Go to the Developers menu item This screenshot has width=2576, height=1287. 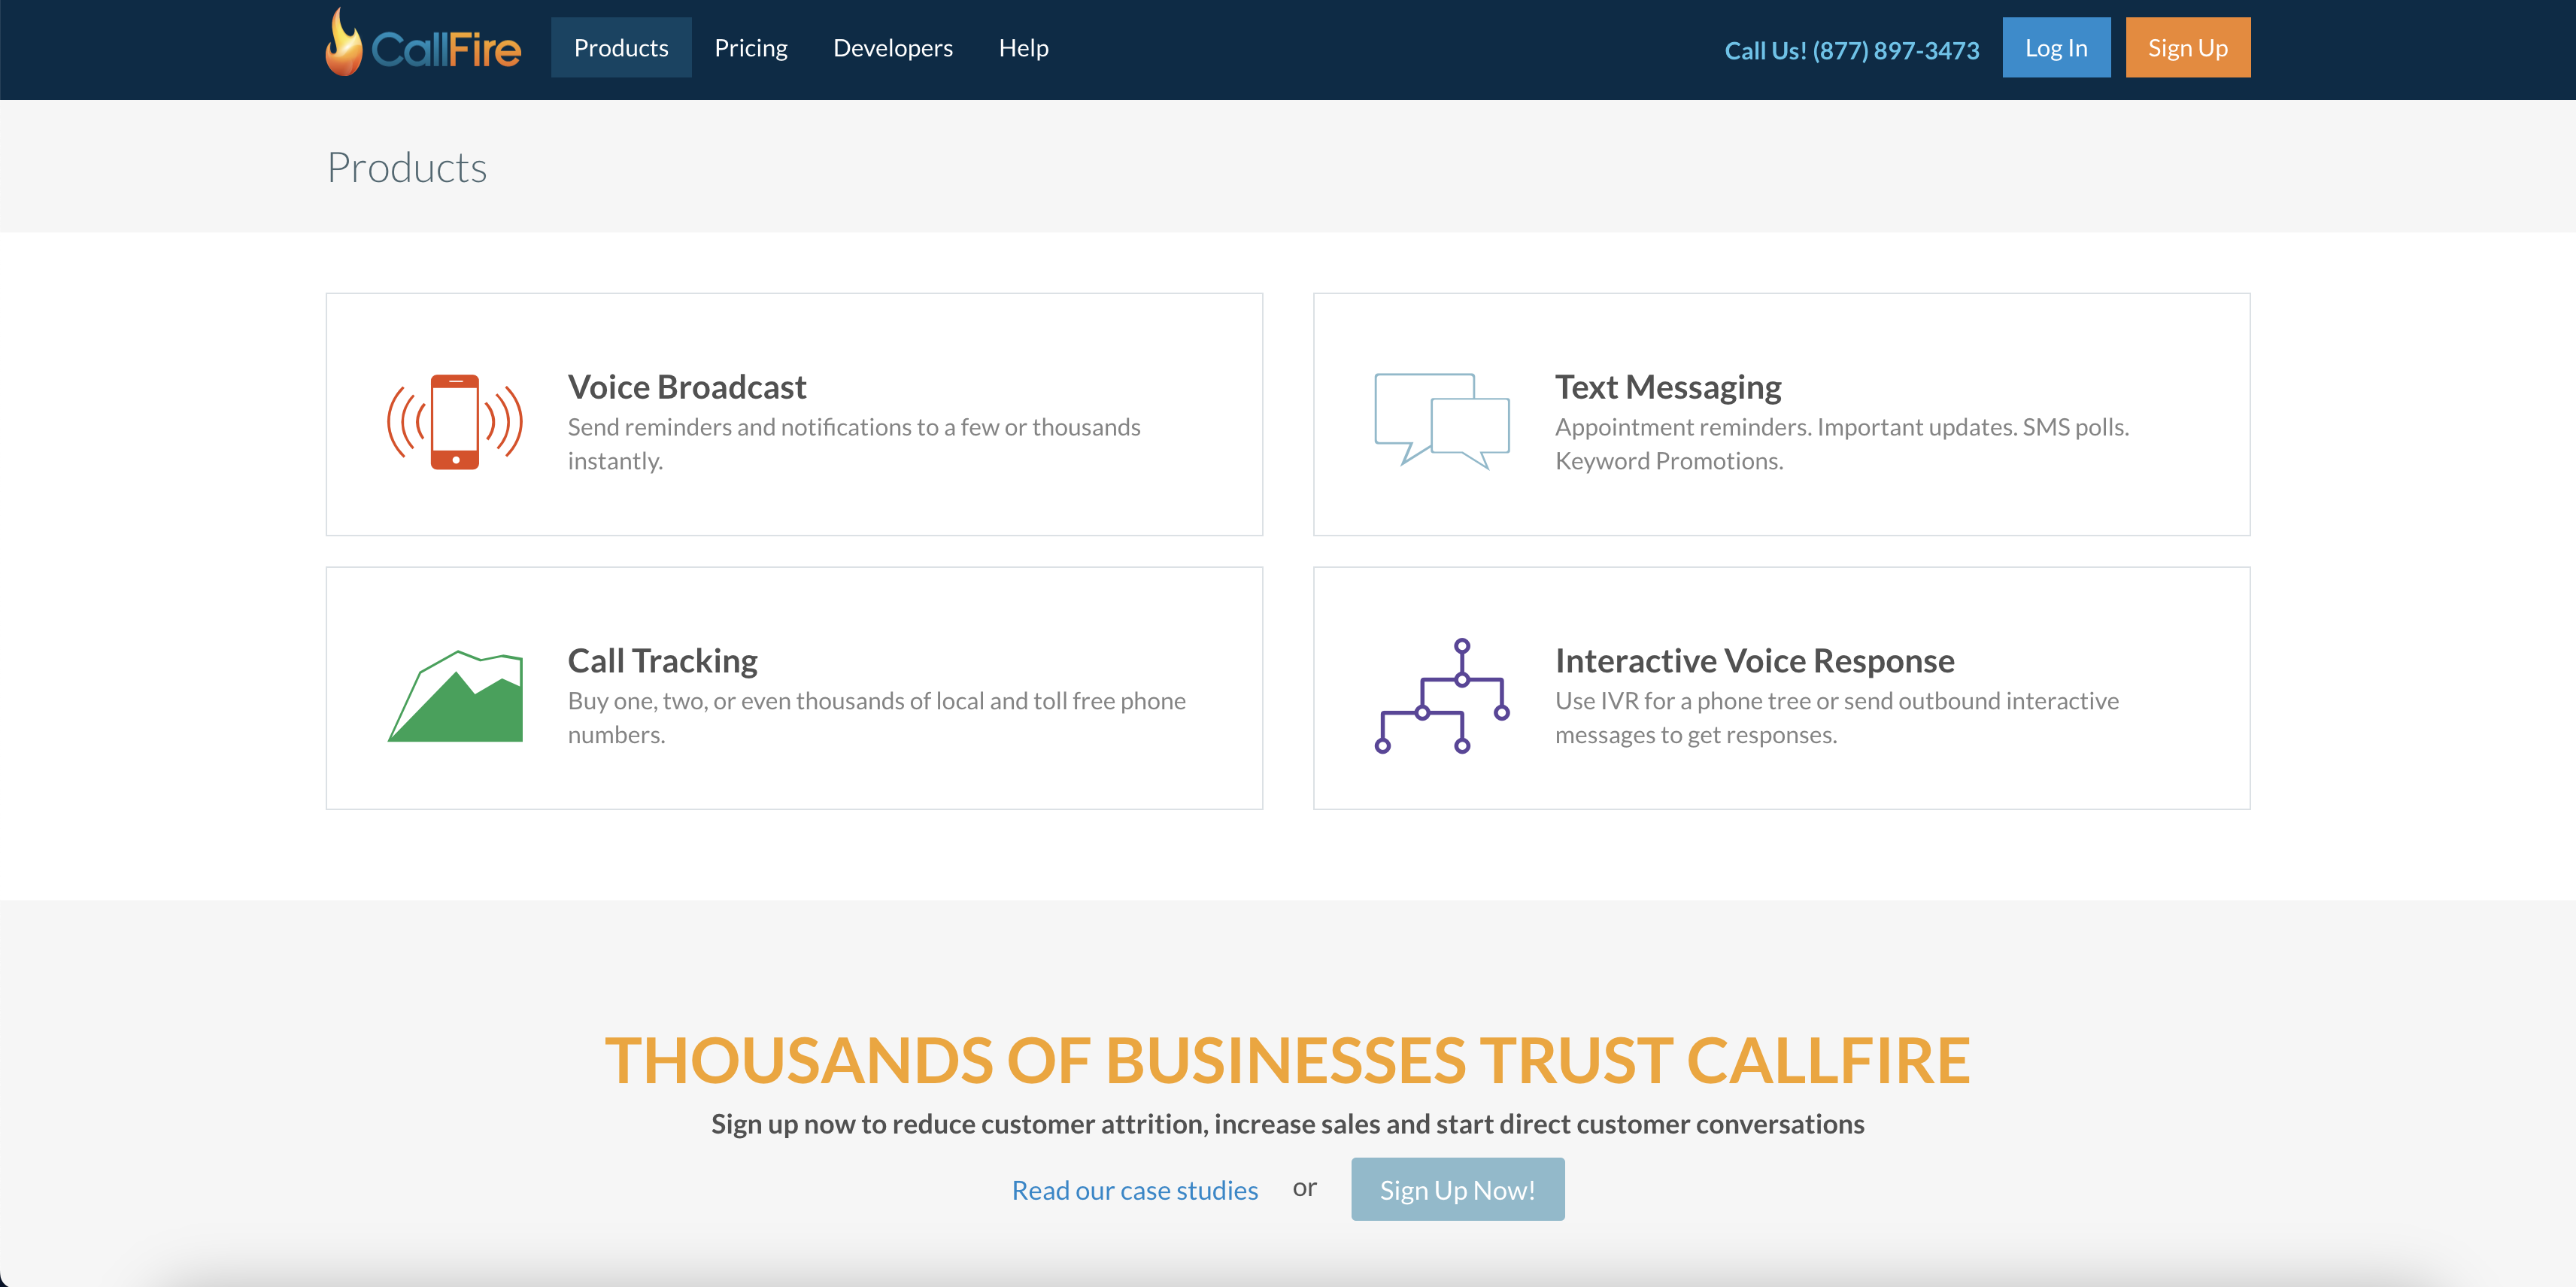tap(893, 47)
